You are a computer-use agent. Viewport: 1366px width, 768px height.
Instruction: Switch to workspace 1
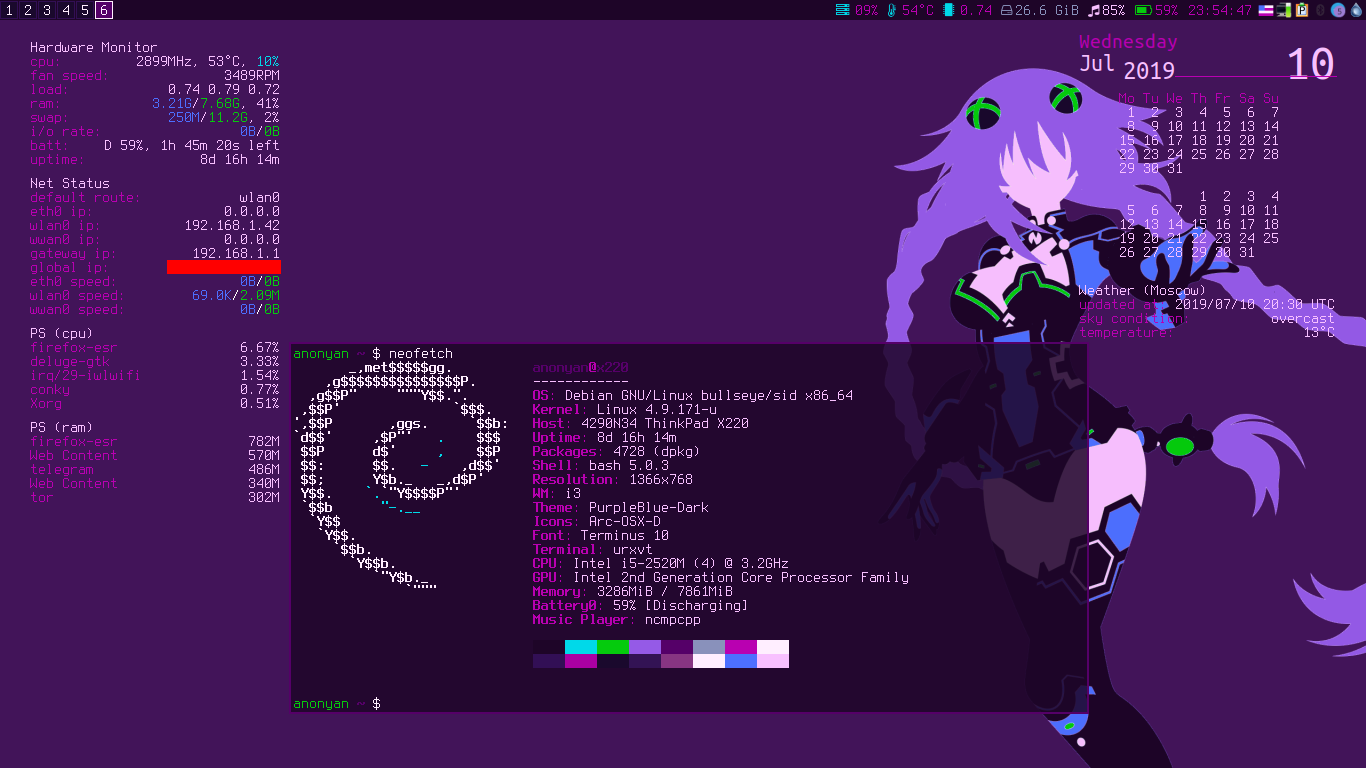[10, 10]
